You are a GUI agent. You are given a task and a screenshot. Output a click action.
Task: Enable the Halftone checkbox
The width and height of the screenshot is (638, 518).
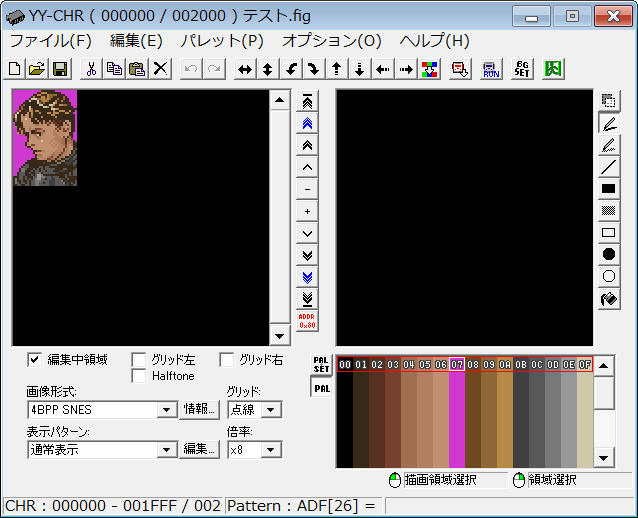tap(139, 376)
